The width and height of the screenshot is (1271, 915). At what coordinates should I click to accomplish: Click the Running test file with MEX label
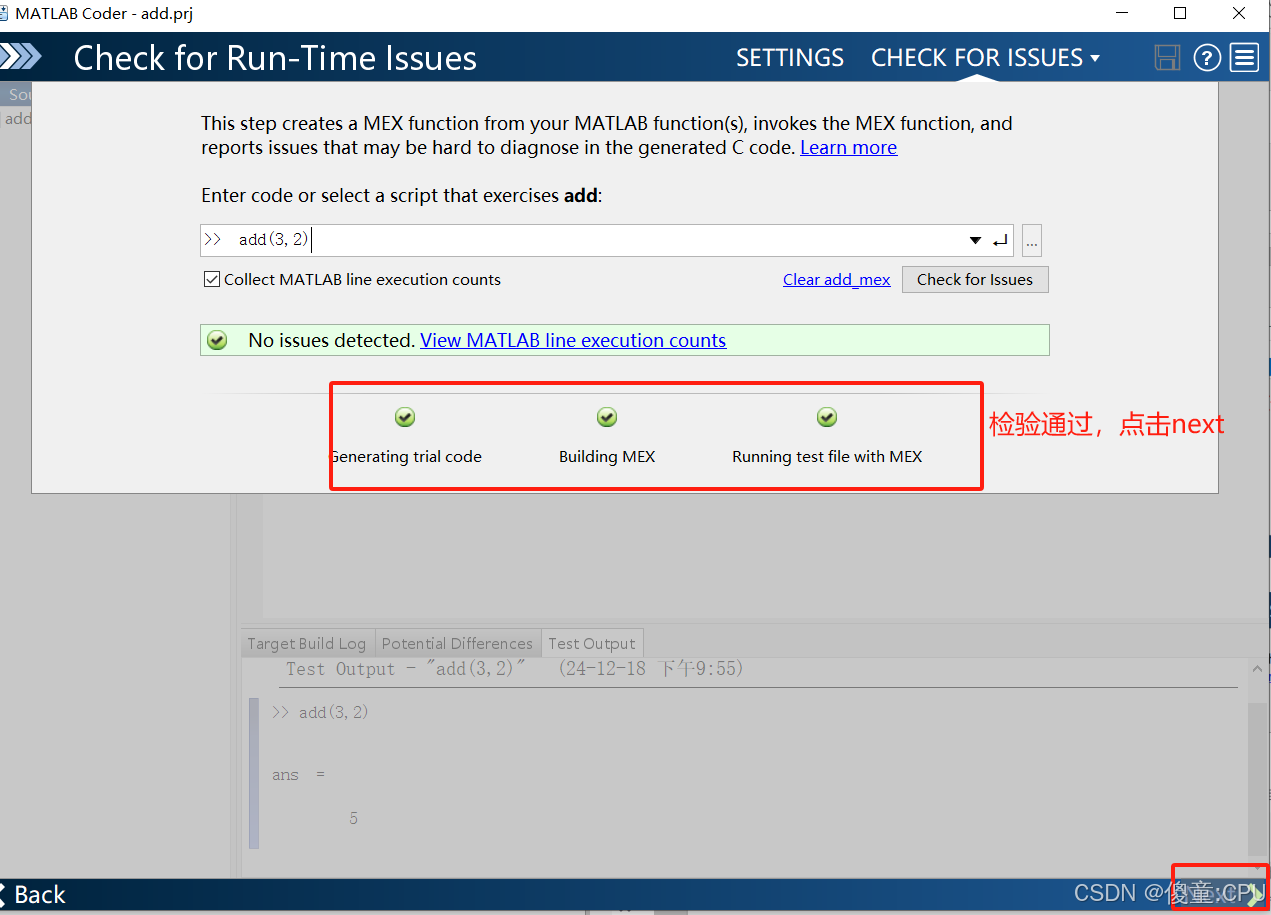coord(827,457)
